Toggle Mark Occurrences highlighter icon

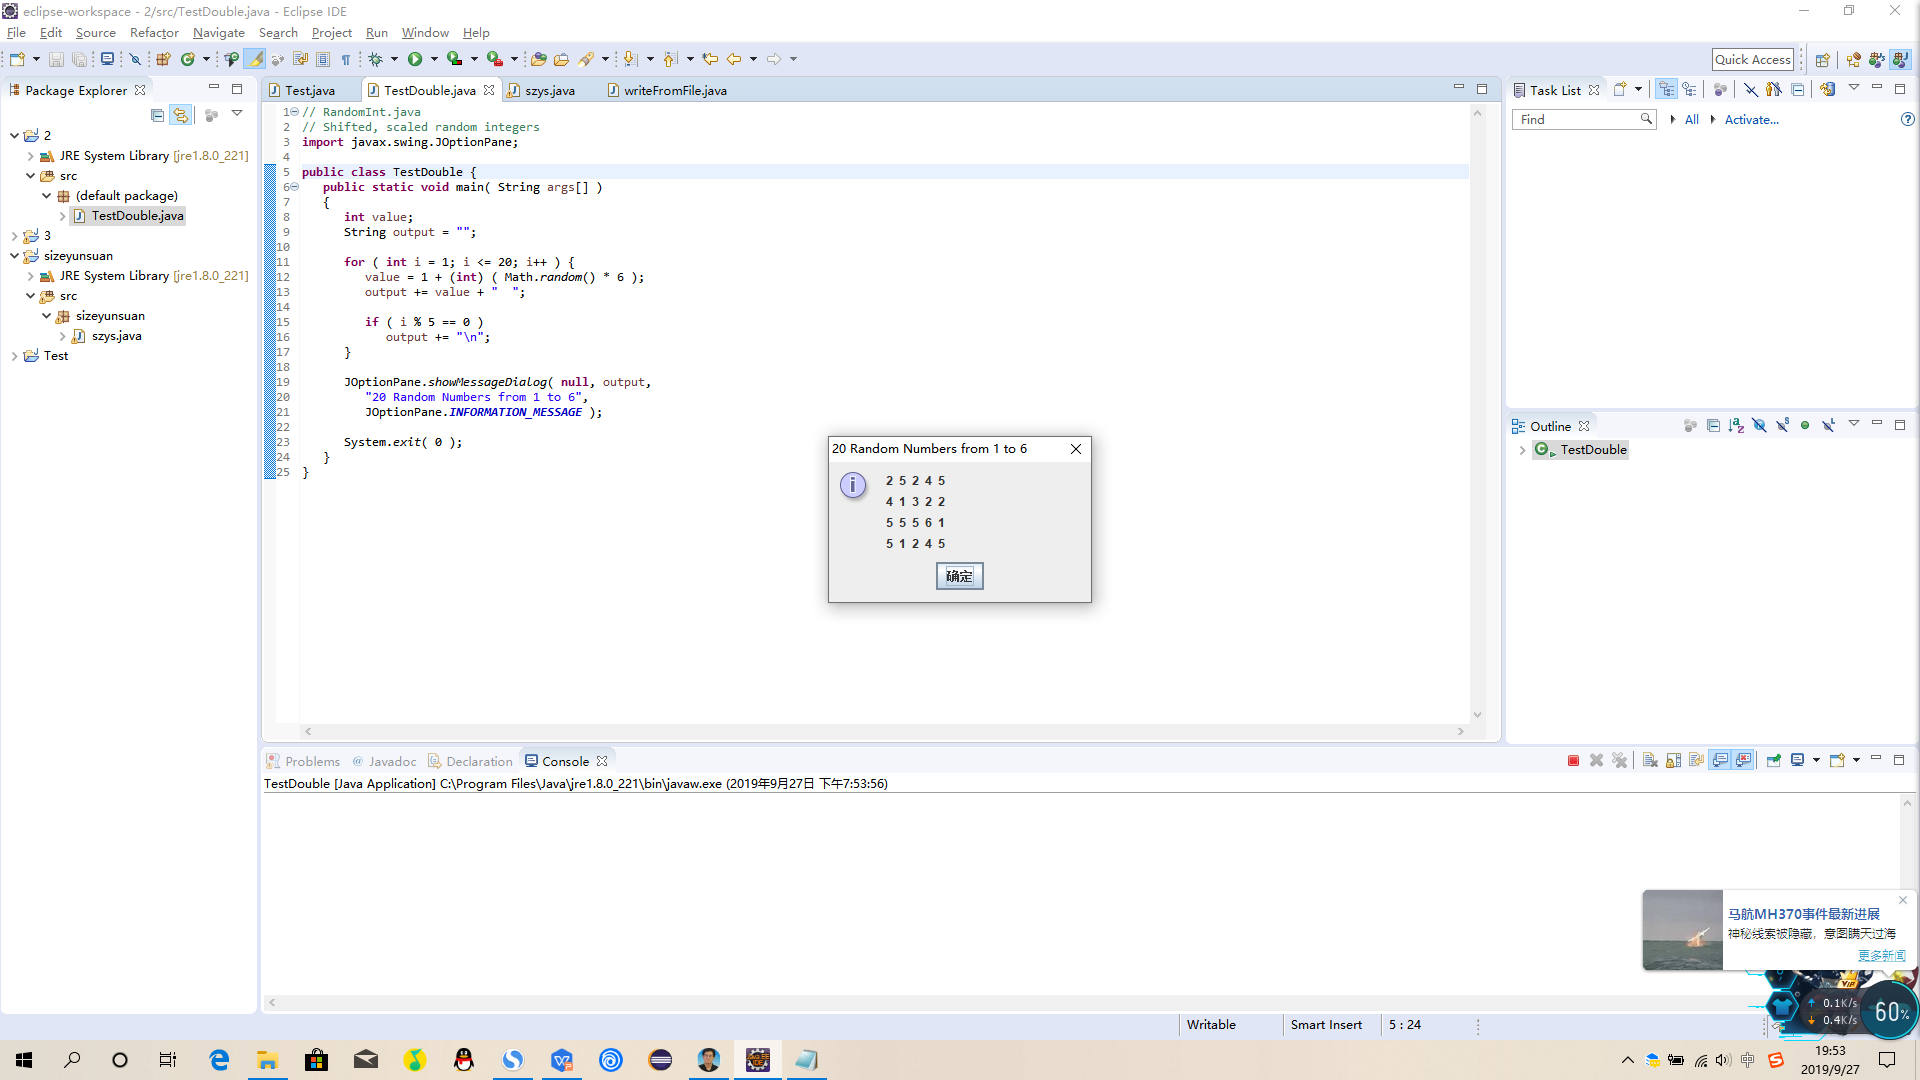[256, 59]
